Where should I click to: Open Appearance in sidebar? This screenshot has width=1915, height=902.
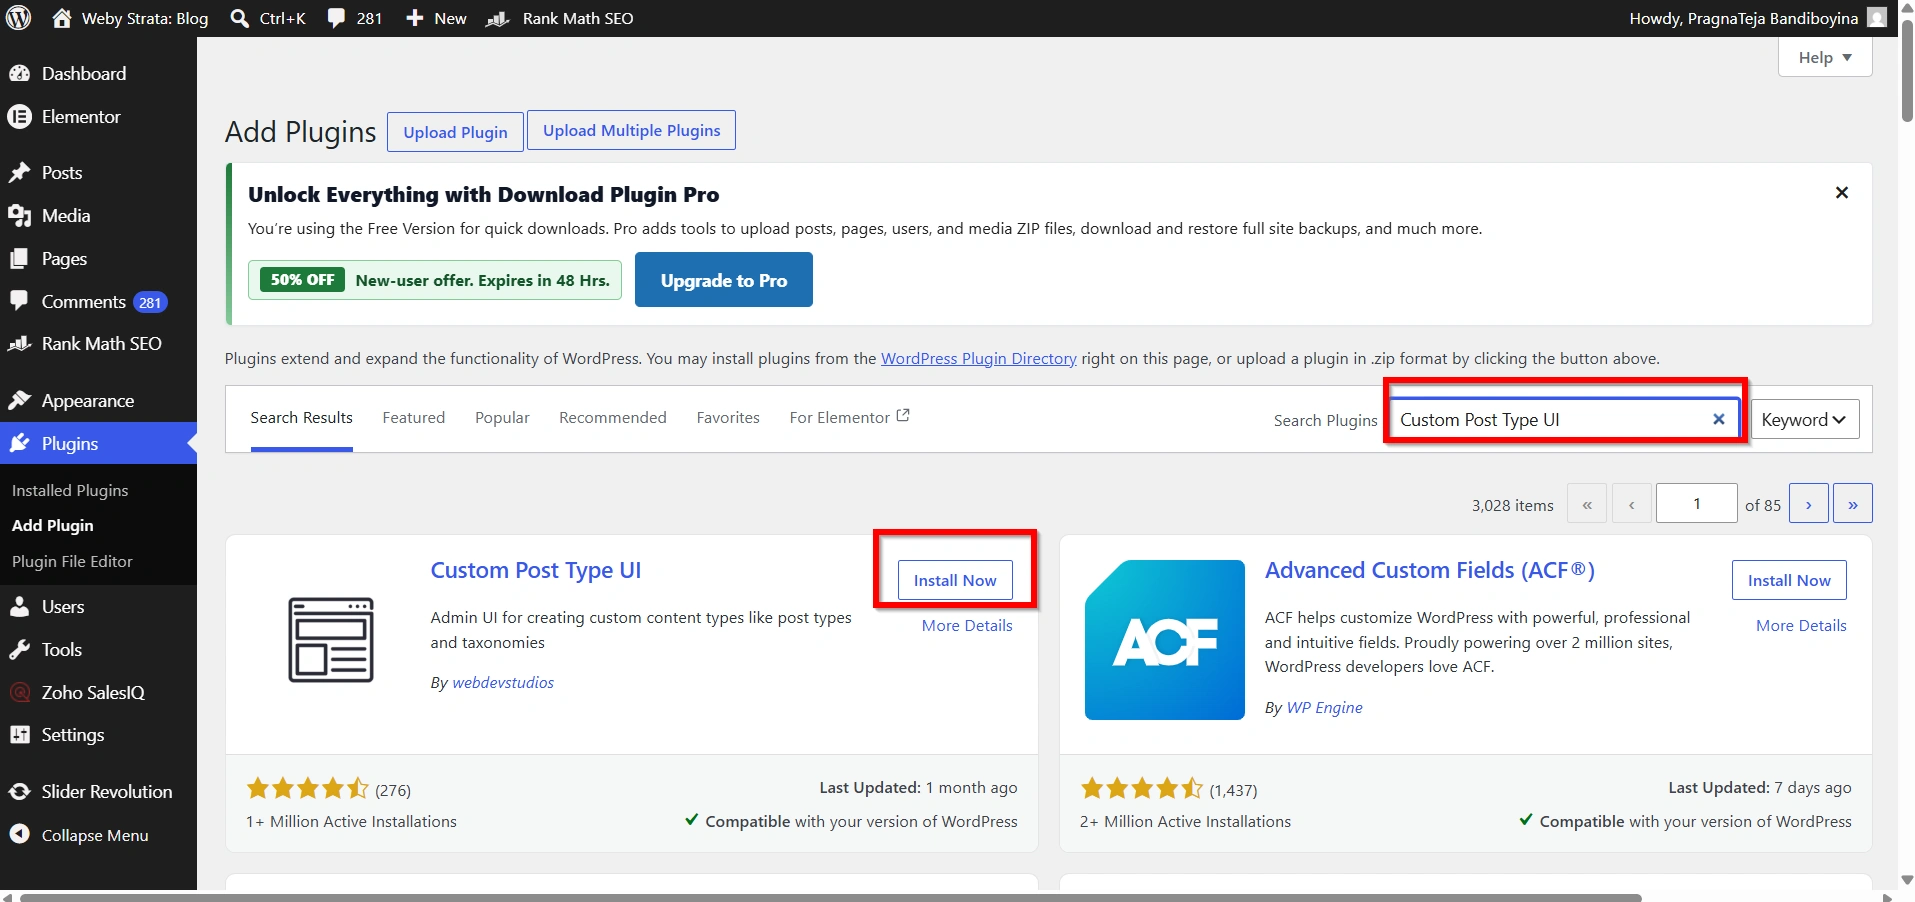(98, 401)
